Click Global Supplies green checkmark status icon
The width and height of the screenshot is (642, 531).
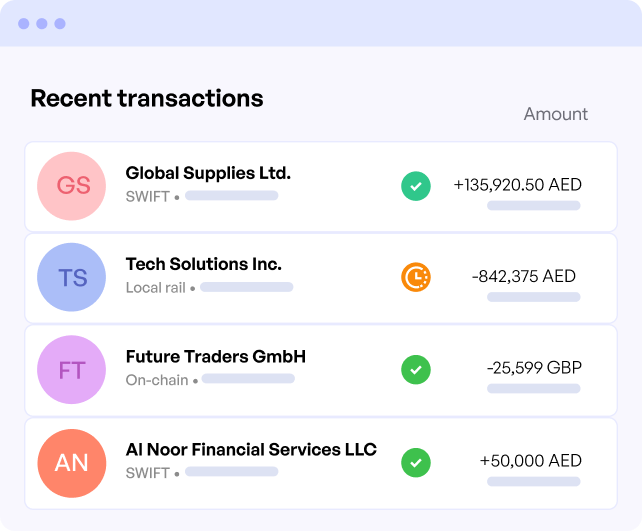click(416, 186)
